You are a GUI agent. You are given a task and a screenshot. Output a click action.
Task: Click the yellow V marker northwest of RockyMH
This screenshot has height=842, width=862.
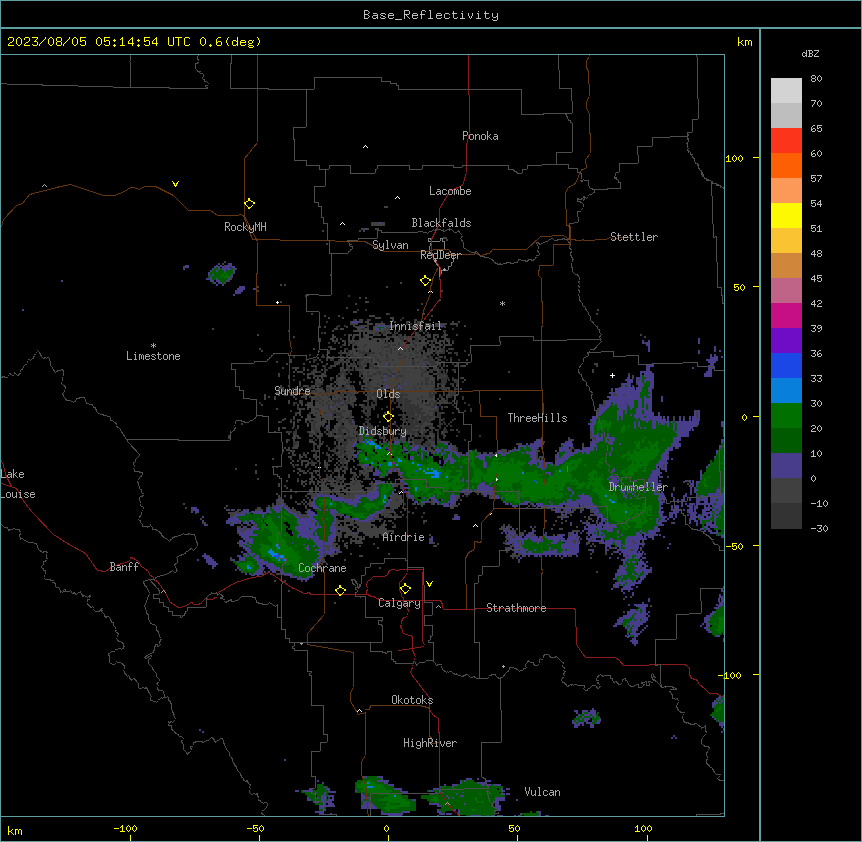pos(175,184)
